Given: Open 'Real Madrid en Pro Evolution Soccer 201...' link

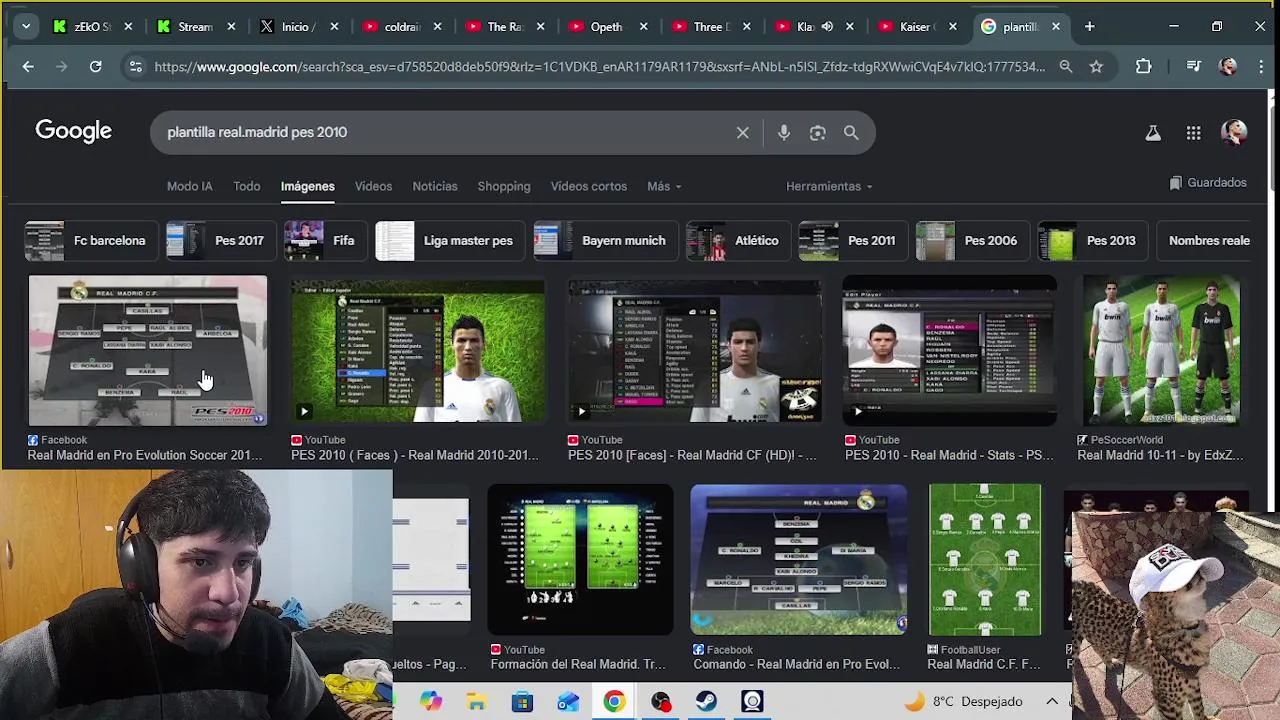Looking at the screenshot, I should point(145,455).
